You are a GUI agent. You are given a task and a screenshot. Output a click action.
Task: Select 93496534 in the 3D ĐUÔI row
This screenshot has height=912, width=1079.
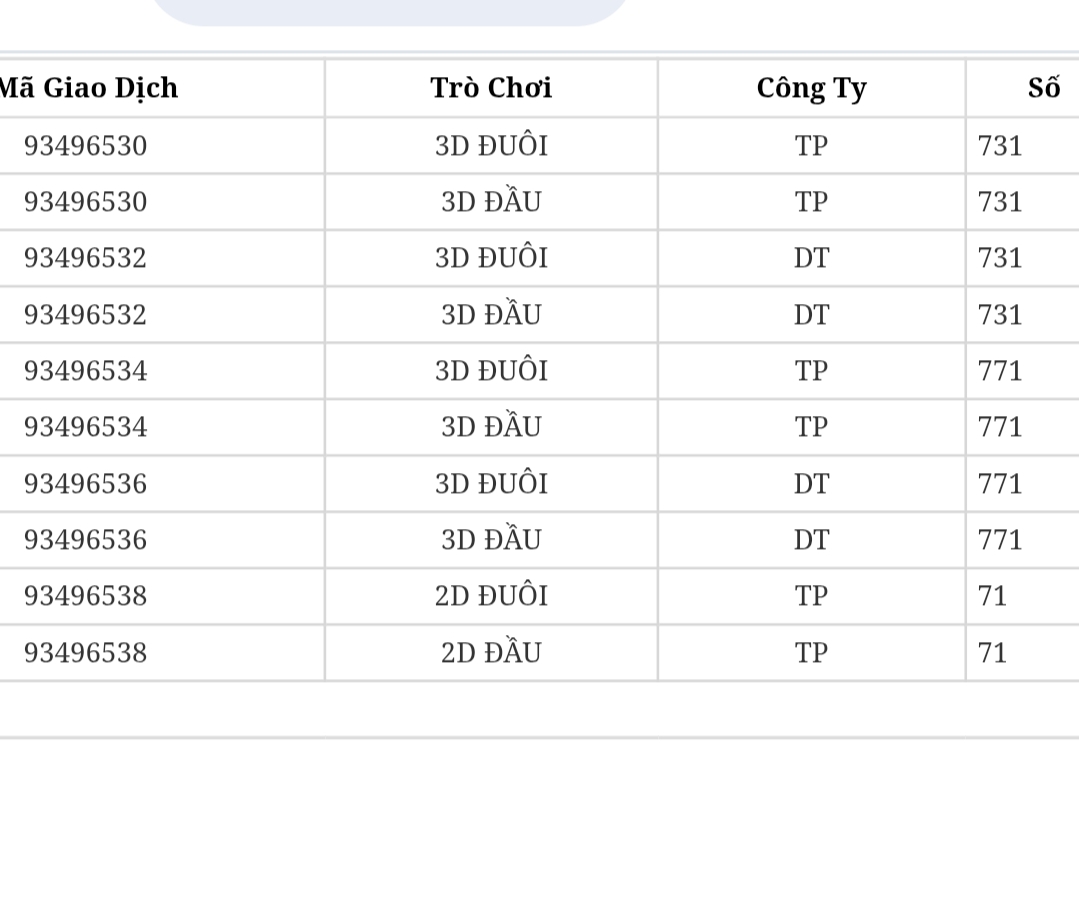click(x=85, y=371)
